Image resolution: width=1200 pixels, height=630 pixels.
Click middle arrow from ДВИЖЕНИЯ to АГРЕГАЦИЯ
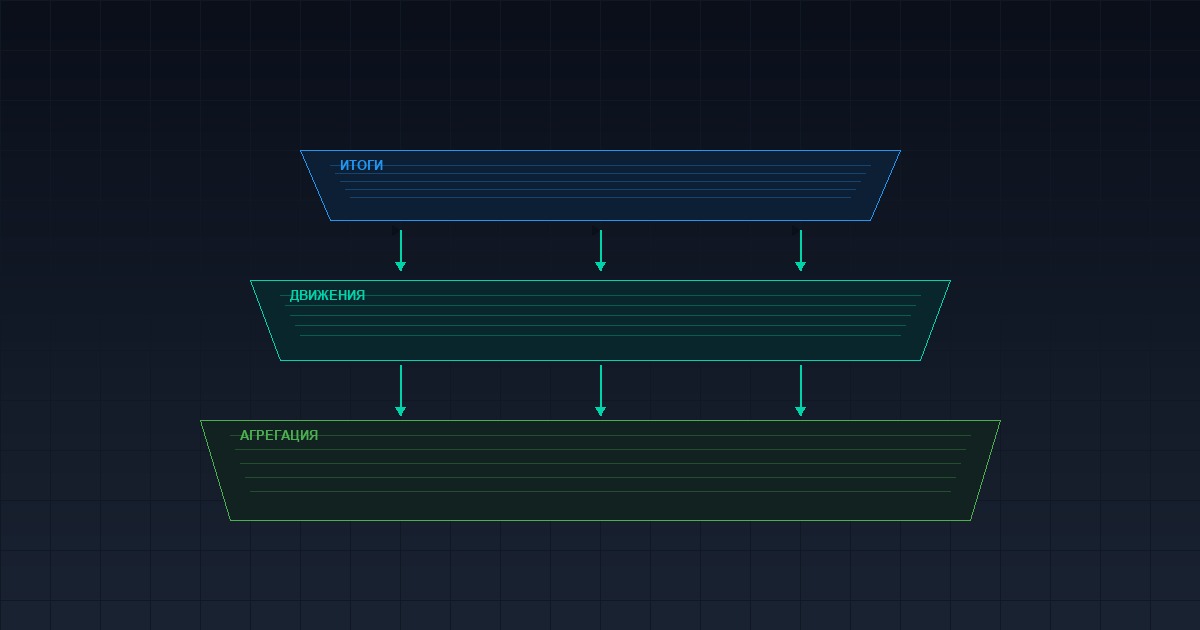click(600, 390)
